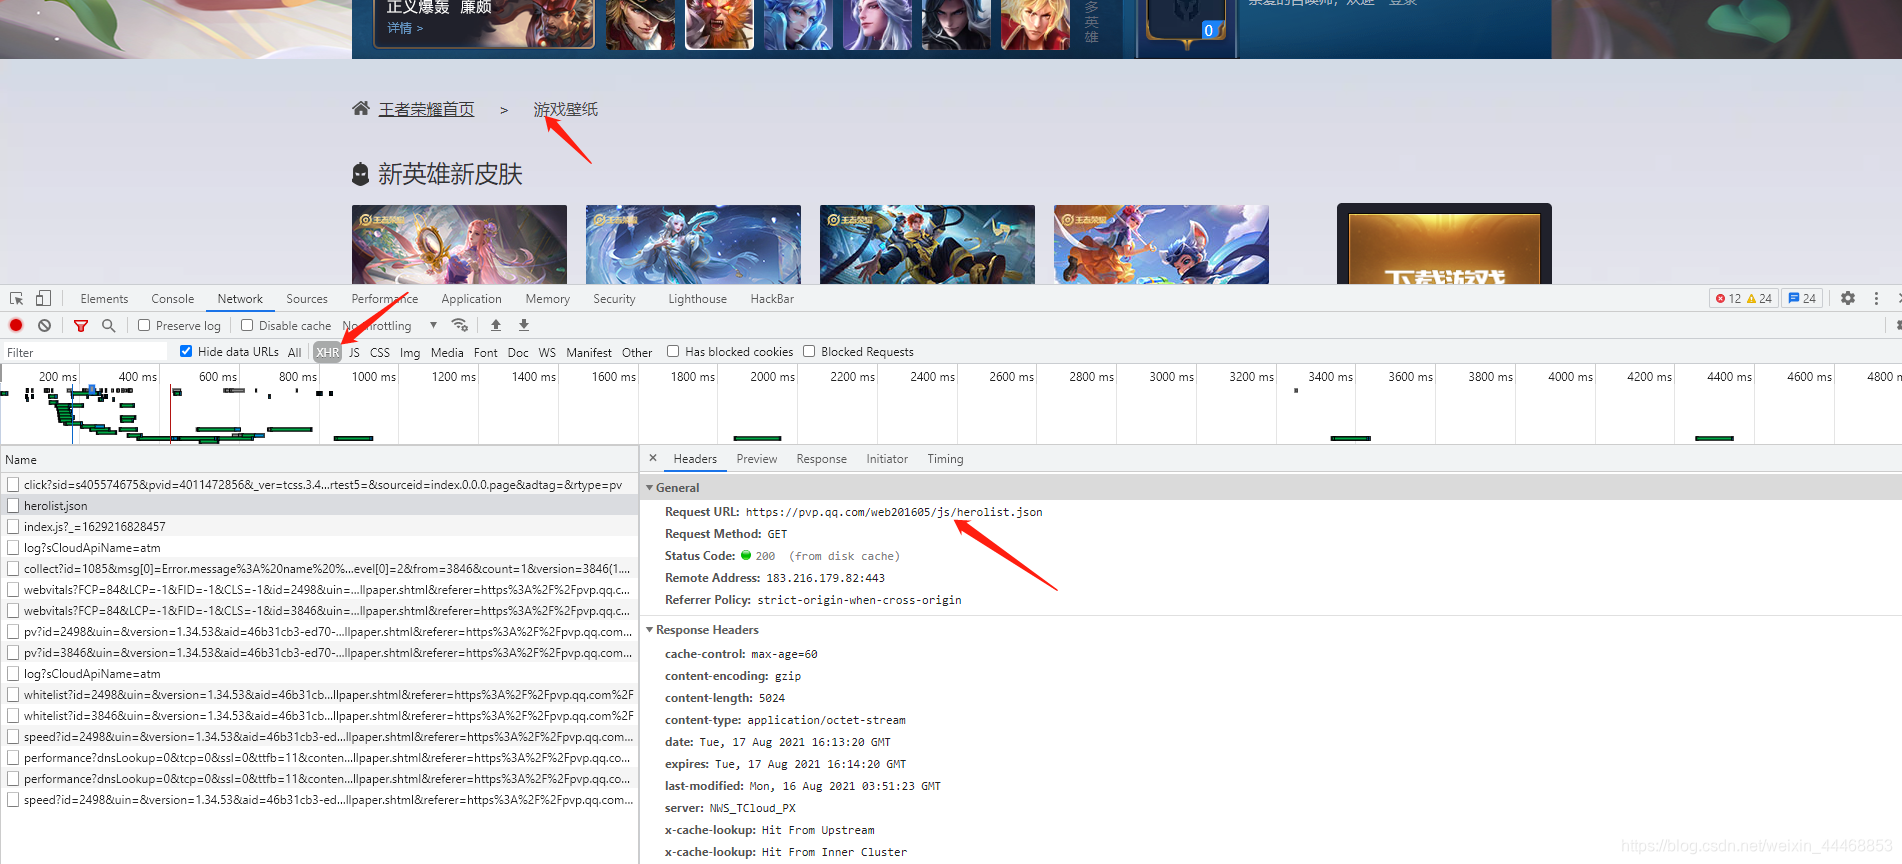Tick checkbox beside index.js?_=1629216828457 row
This screenshot has height=864, width=1902.
point(13,527)
